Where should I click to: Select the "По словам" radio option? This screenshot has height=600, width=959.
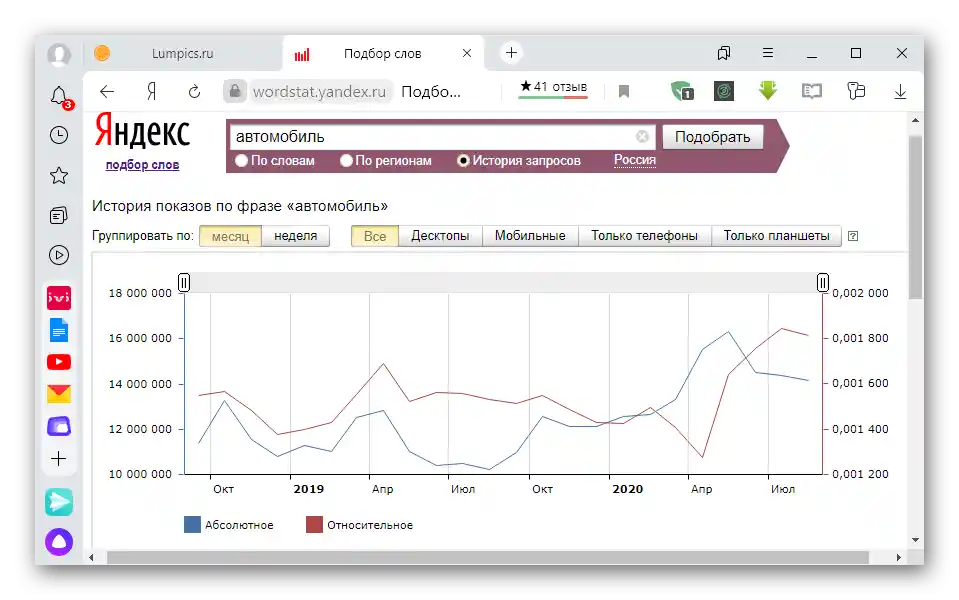click(x=241, y=160)
